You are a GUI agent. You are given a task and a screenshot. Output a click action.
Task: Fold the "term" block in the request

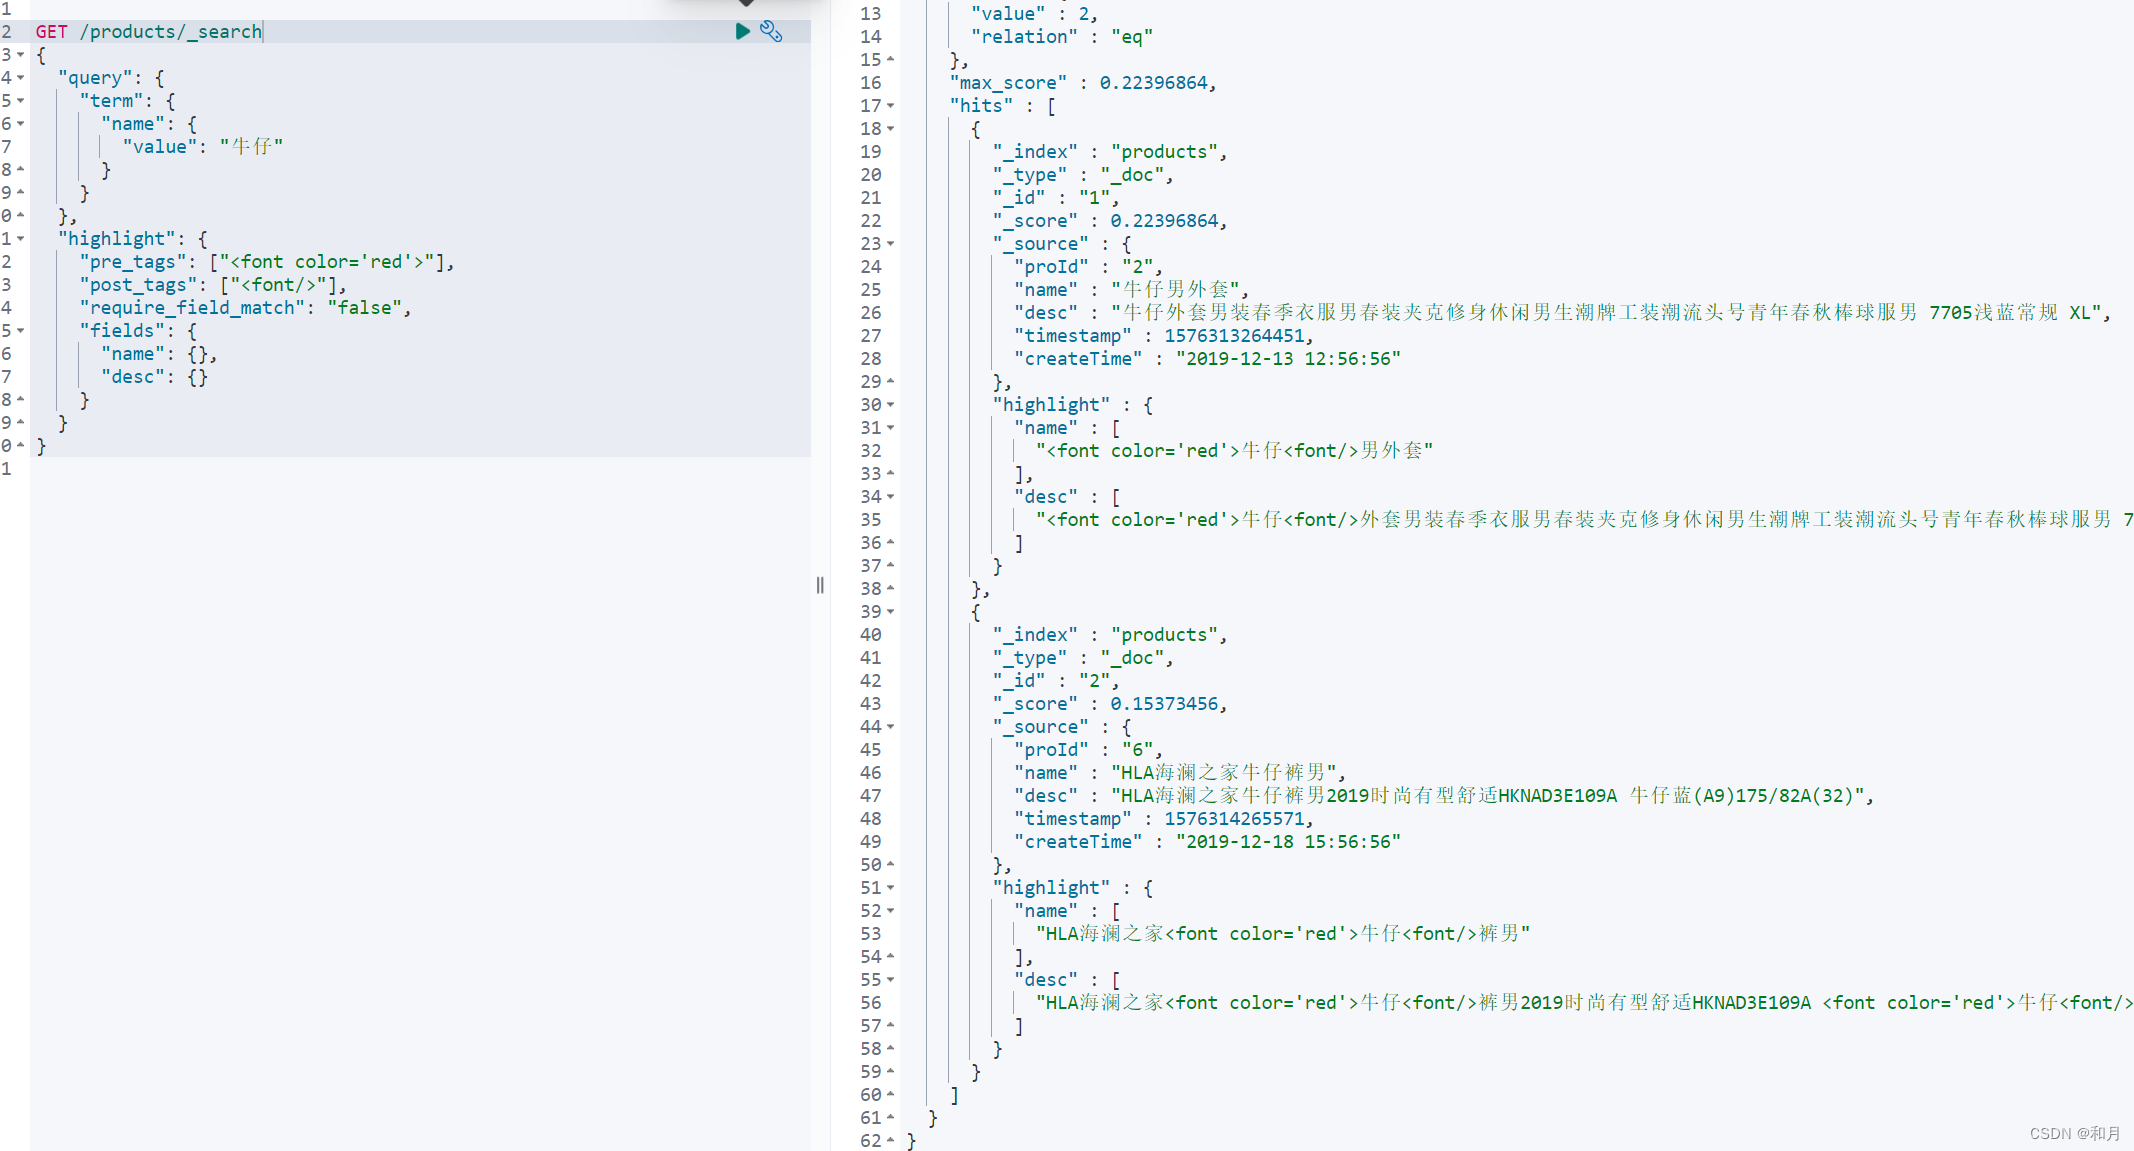[20, 101]
